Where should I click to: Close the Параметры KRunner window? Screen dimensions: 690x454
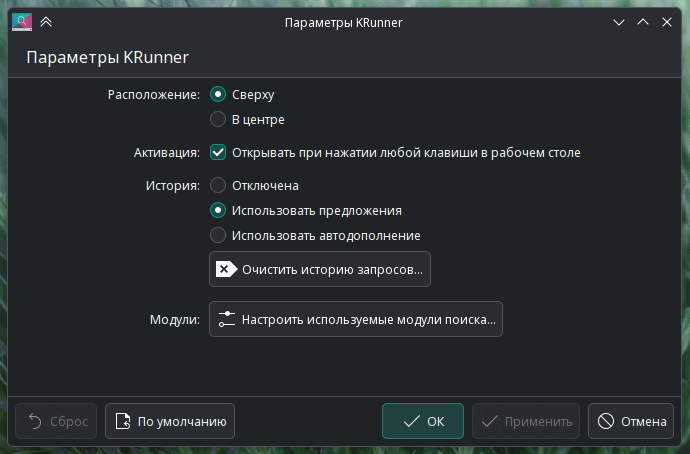click(x=667, y=22)
